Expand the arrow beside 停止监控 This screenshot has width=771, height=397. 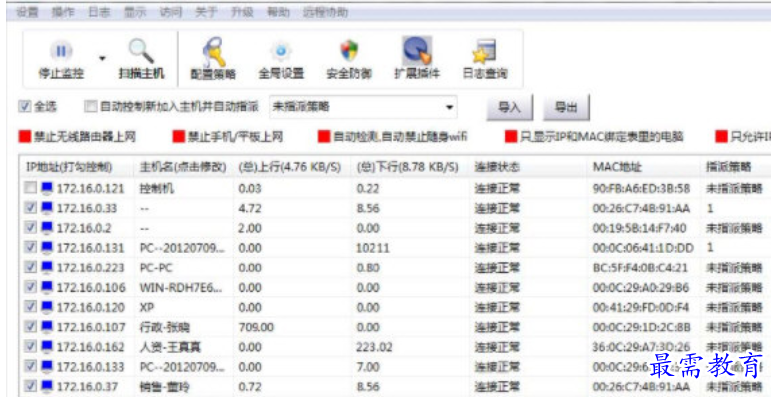102,59
